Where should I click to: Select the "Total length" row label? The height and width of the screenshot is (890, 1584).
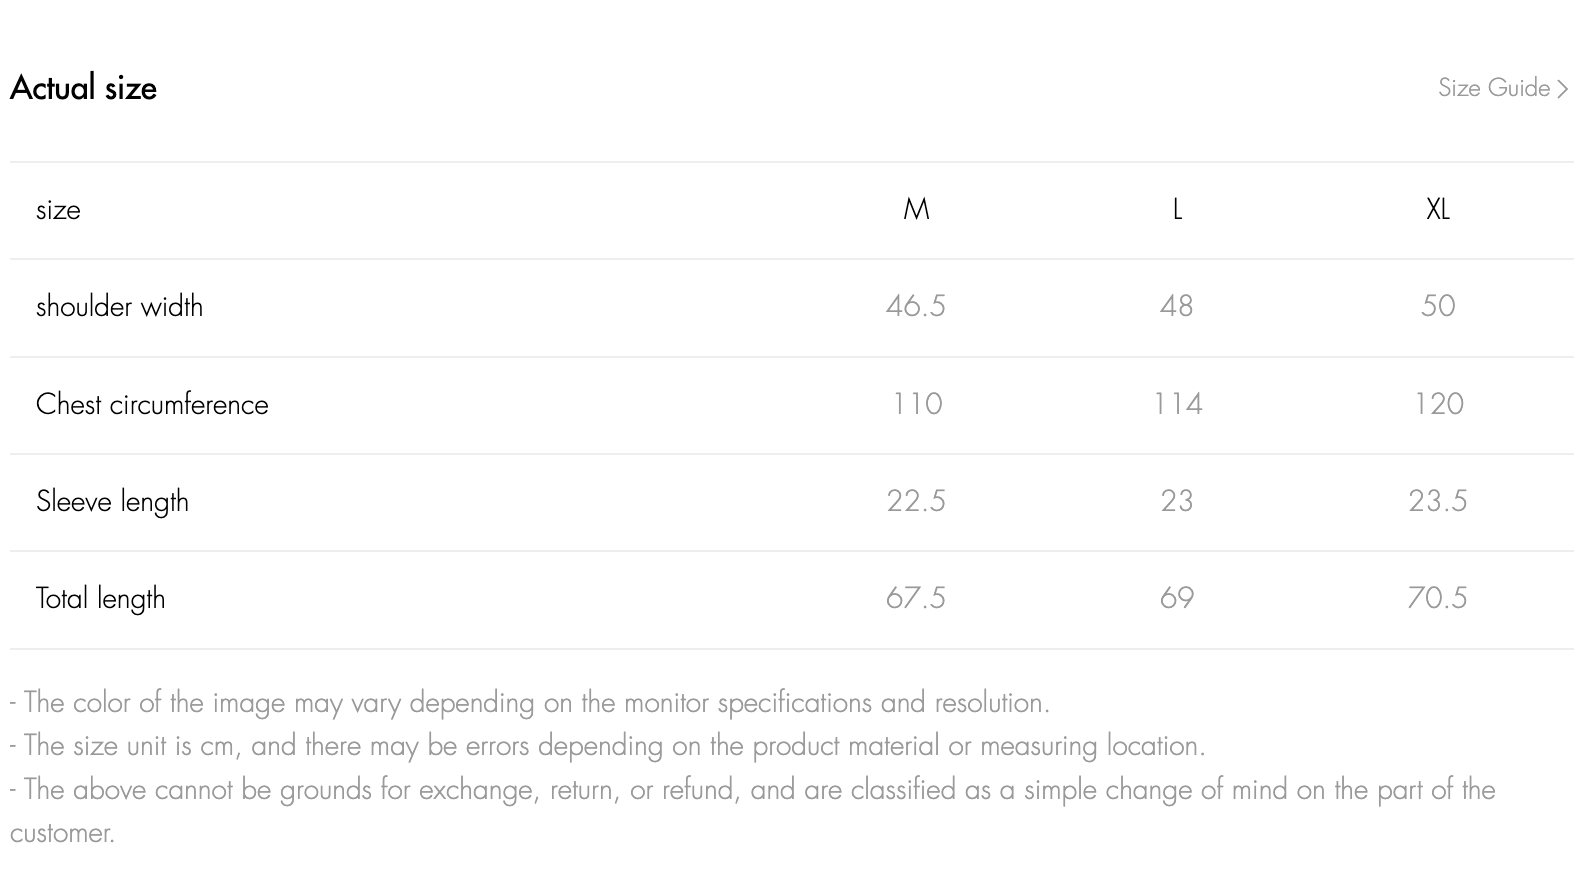(100, 598)
